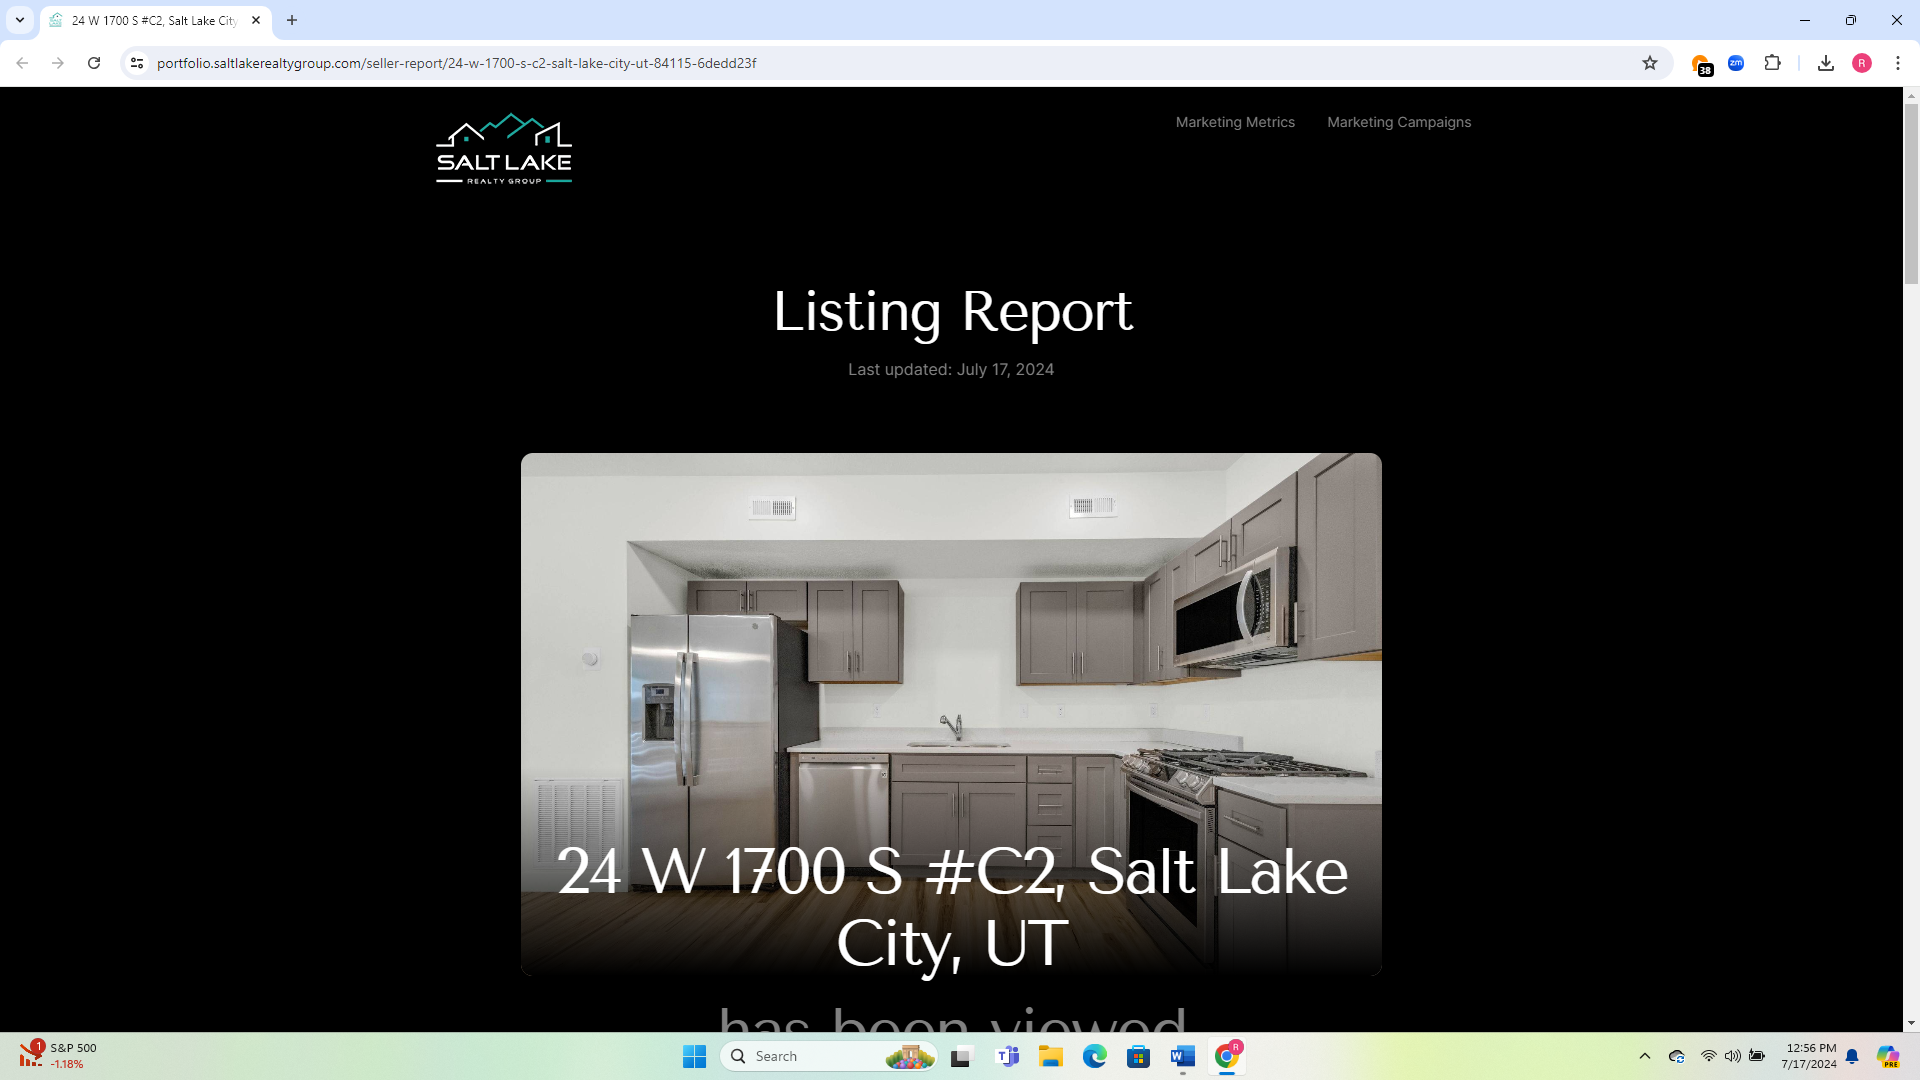Click the Word taskbar icon

coord(1183,1055)
